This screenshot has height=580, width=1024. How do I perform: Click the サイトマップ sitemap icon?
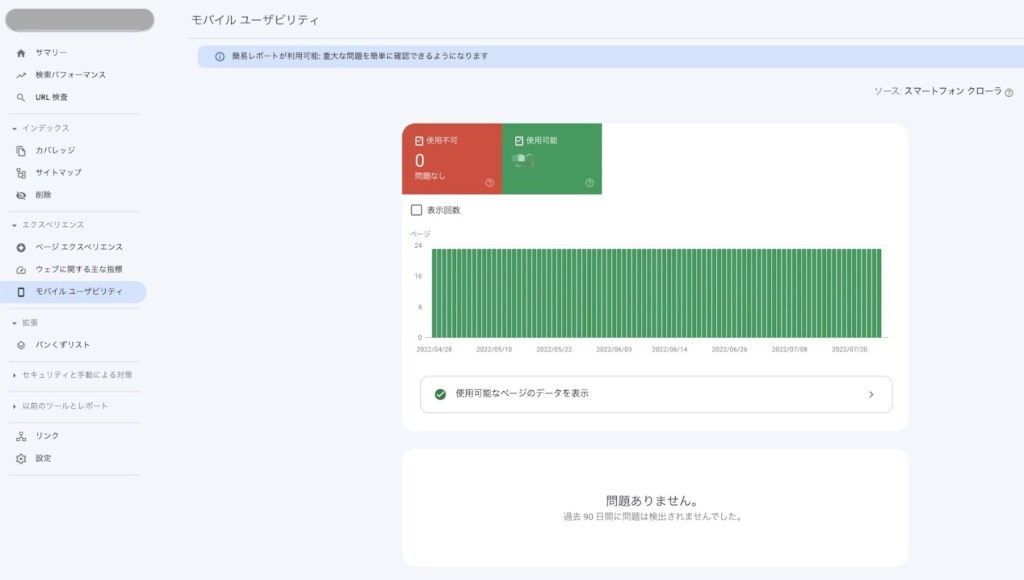pyautogui.click(x=21, y=172)
